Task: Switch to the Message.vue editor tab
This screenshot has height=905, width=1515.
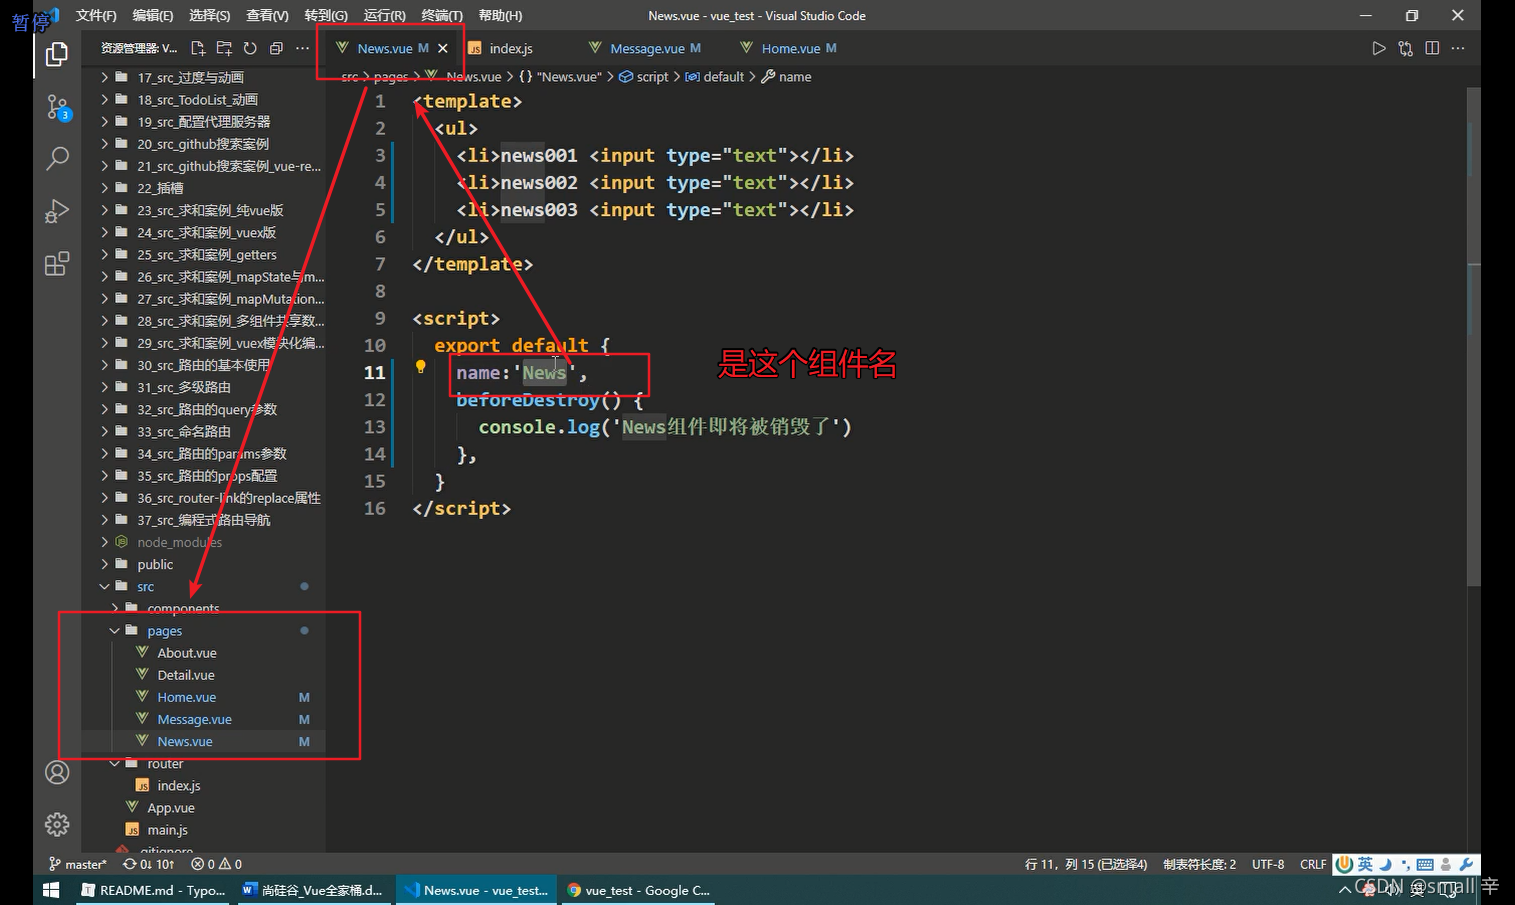Action: tap(647, 48)
